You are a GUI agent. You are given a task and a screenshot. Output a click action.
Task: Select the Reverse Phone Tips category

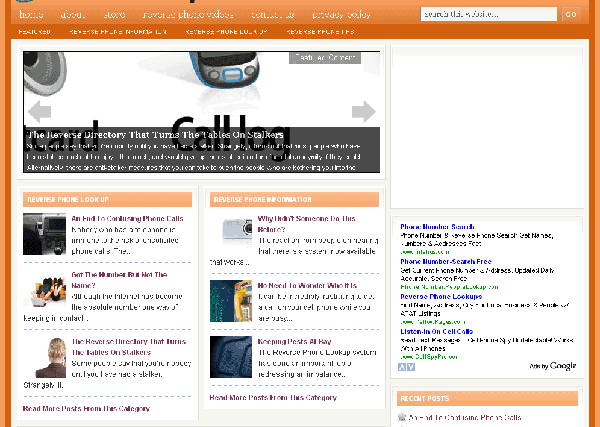pyautogui.click(x=320, y=32)
